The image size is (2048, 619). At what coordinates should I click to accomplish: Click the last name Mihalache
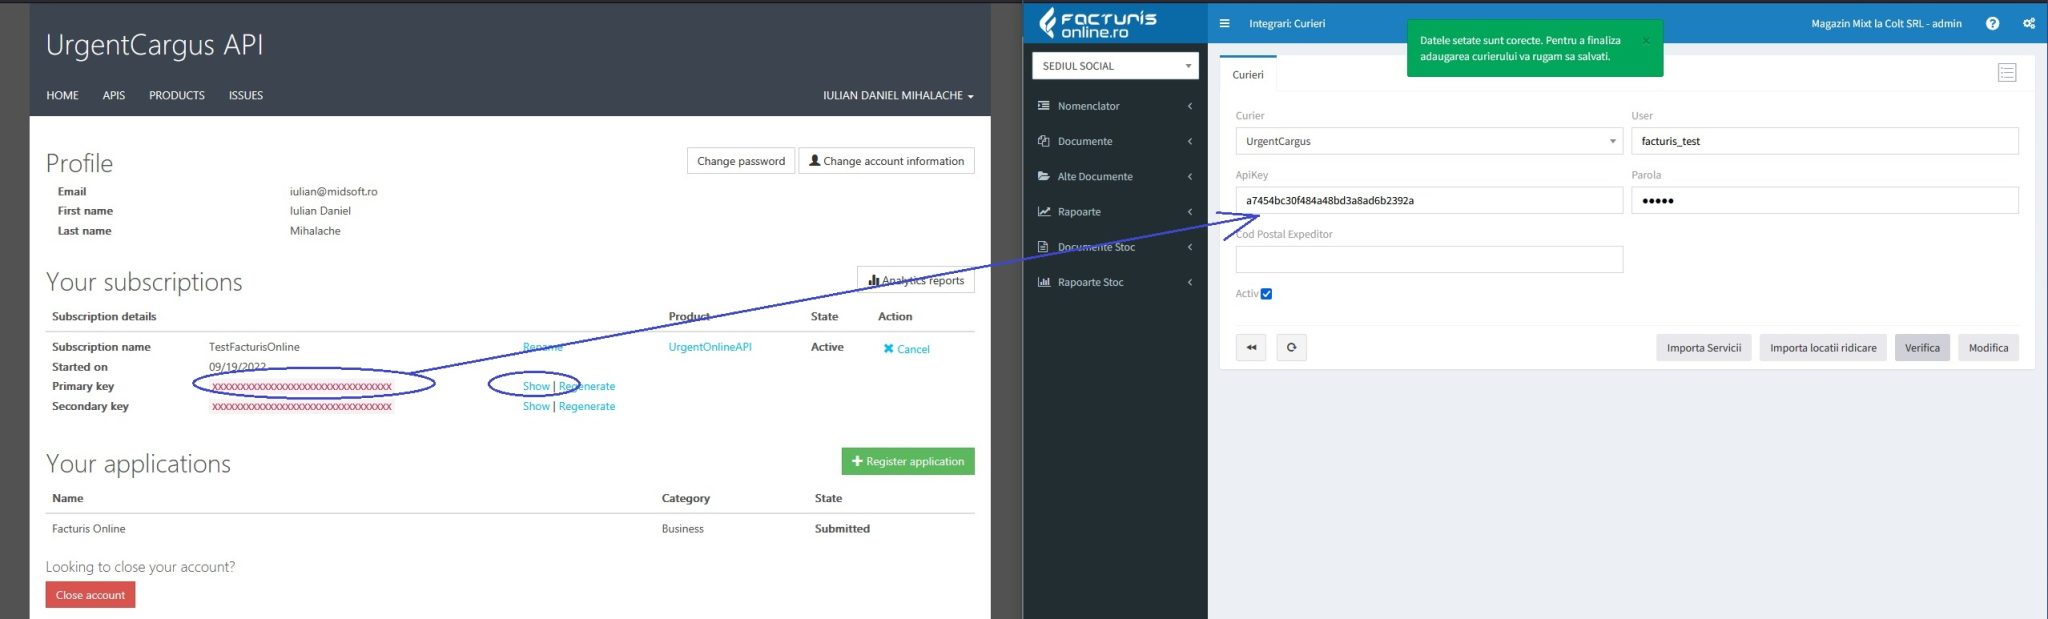pyautogui.click(x=315, y=231)
